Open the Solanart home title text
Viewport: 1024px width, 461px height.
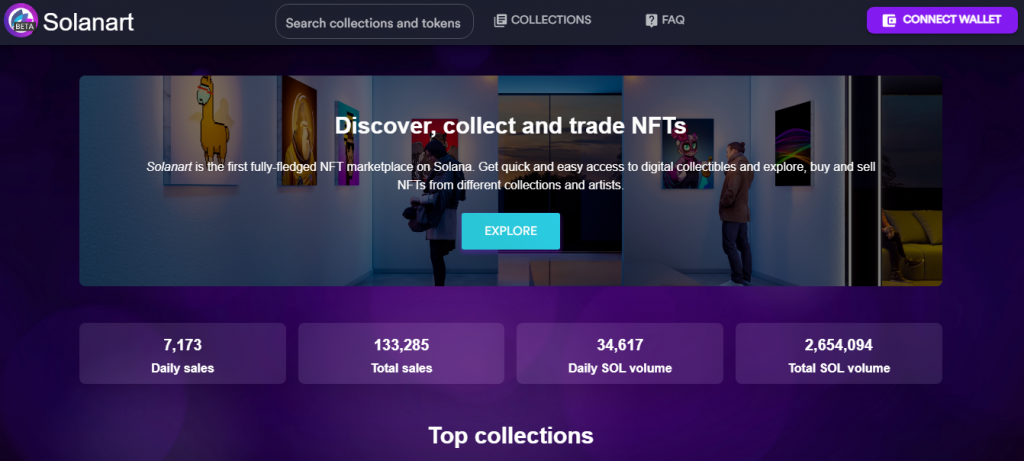tap(88, 22)
